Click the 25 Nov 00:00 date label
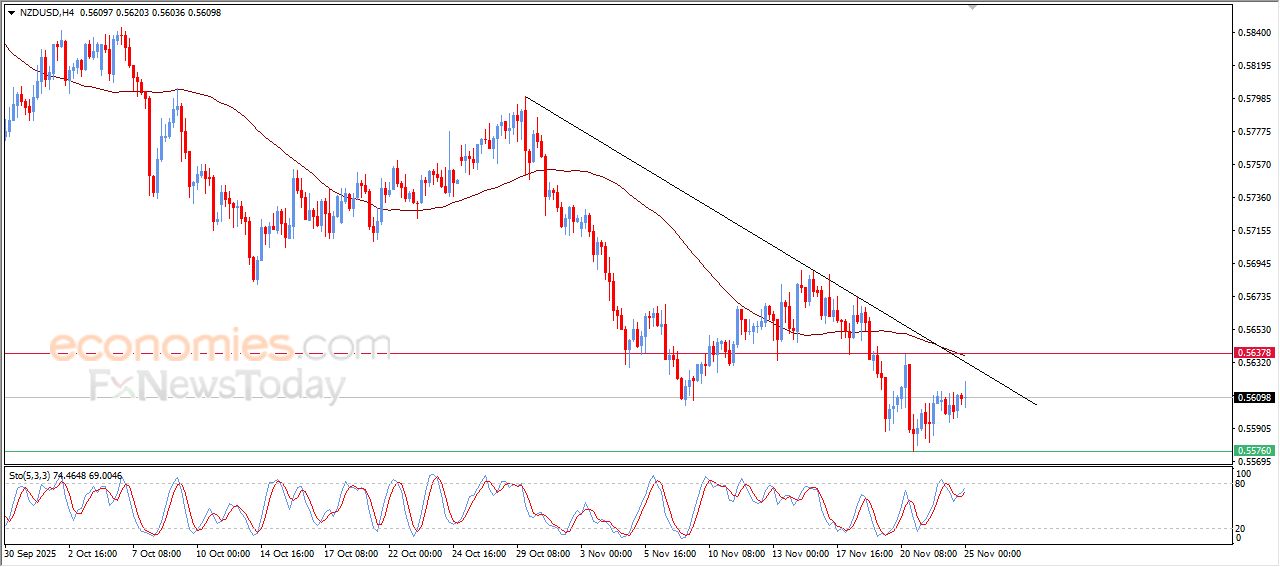 (992, 552)
